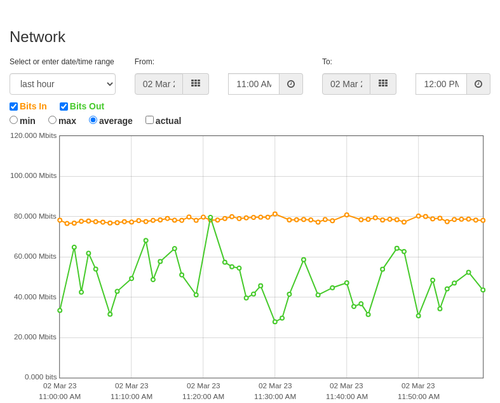500x403 pixels.
Task: Click the 'Network' heading
Action: point(37,37)
